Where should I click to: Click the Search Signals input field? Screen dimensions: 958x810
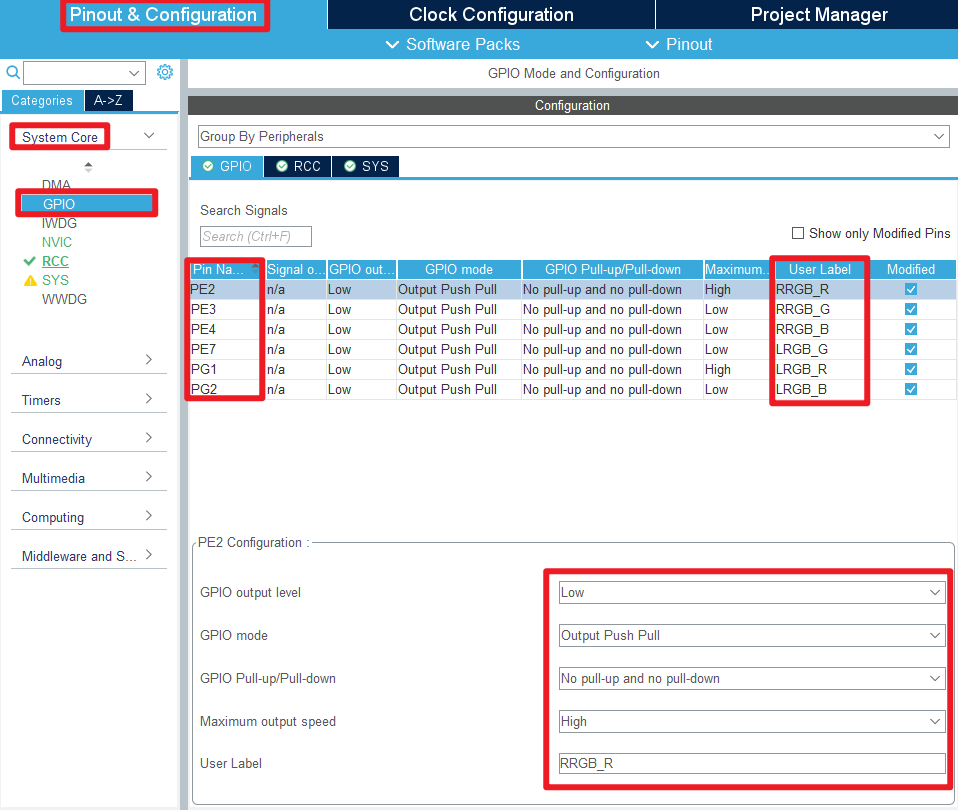pyautogui.click(x=255, y=236)
